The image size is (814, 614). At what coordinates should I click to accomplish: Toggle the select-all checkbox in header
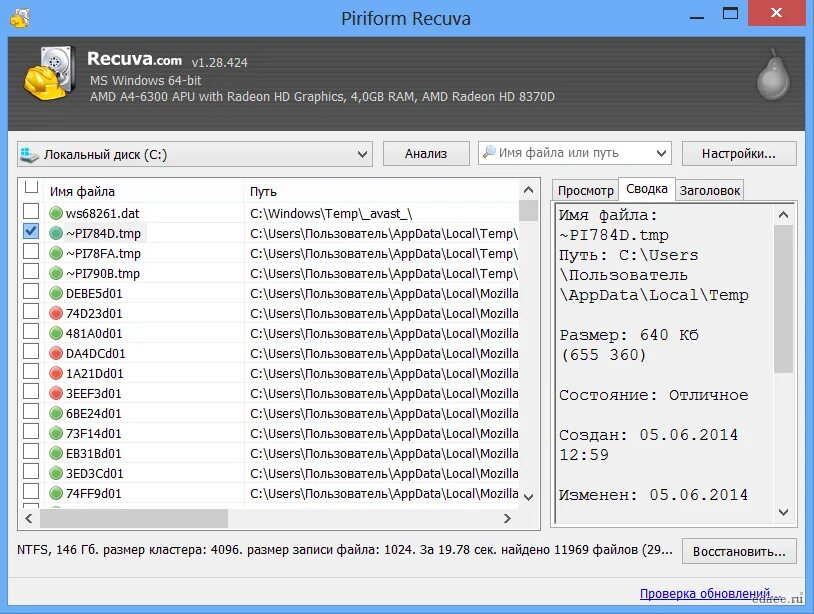pyautogui.click(x=31, y=186)
